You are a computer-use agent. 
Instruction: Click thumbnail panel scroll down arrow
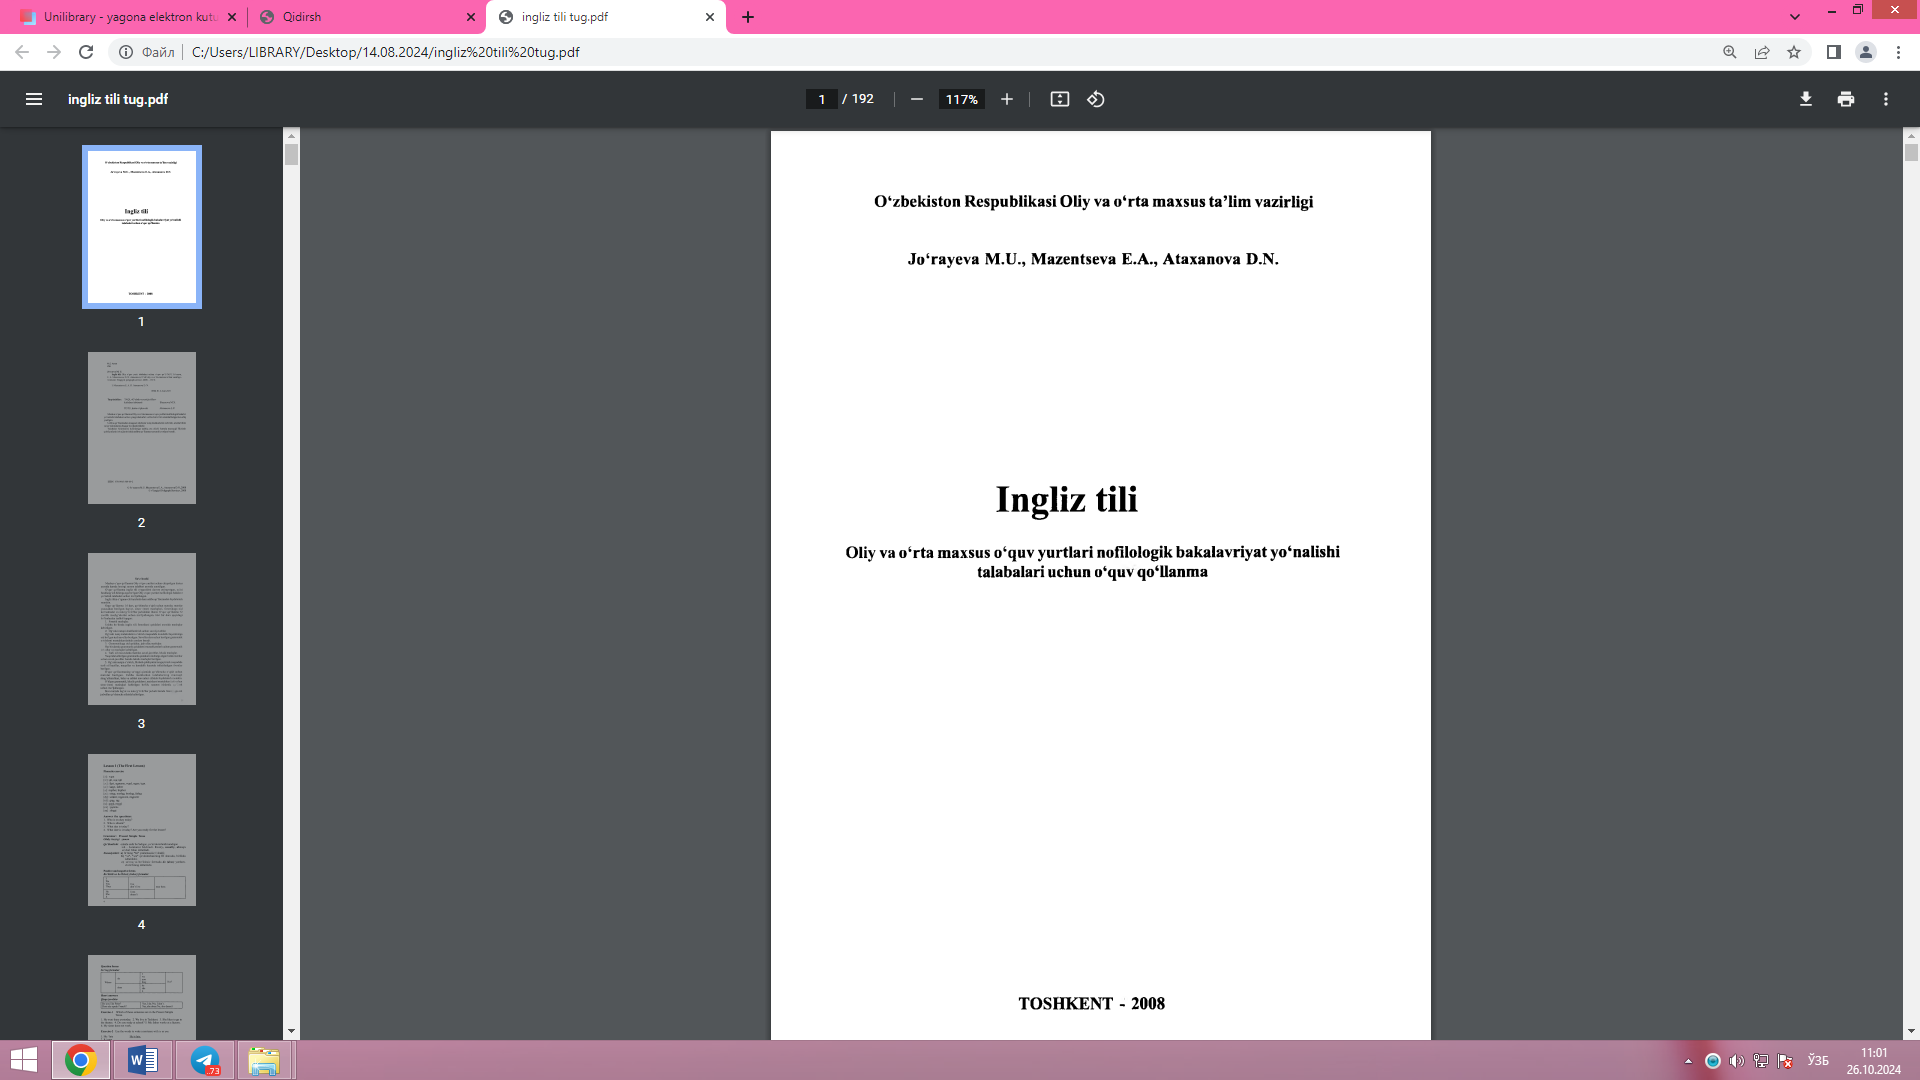(291, 1031)
